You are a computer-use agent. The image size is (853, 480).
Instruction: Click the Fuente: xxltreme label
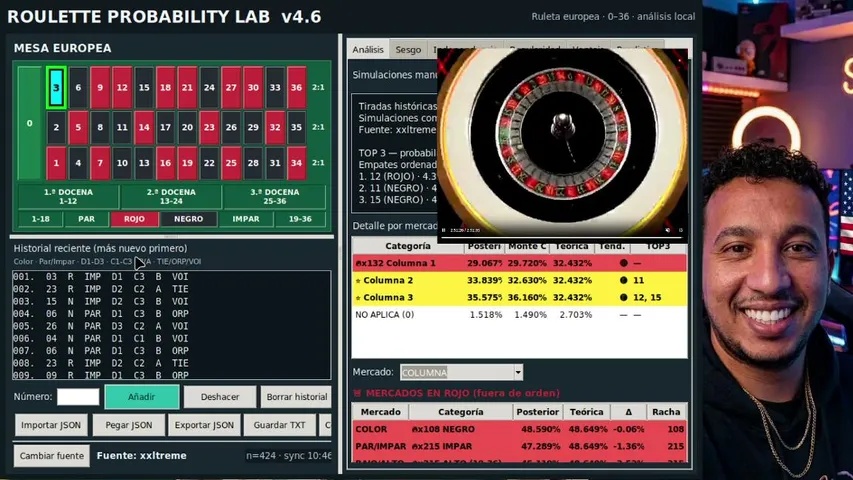coord(141,456)
